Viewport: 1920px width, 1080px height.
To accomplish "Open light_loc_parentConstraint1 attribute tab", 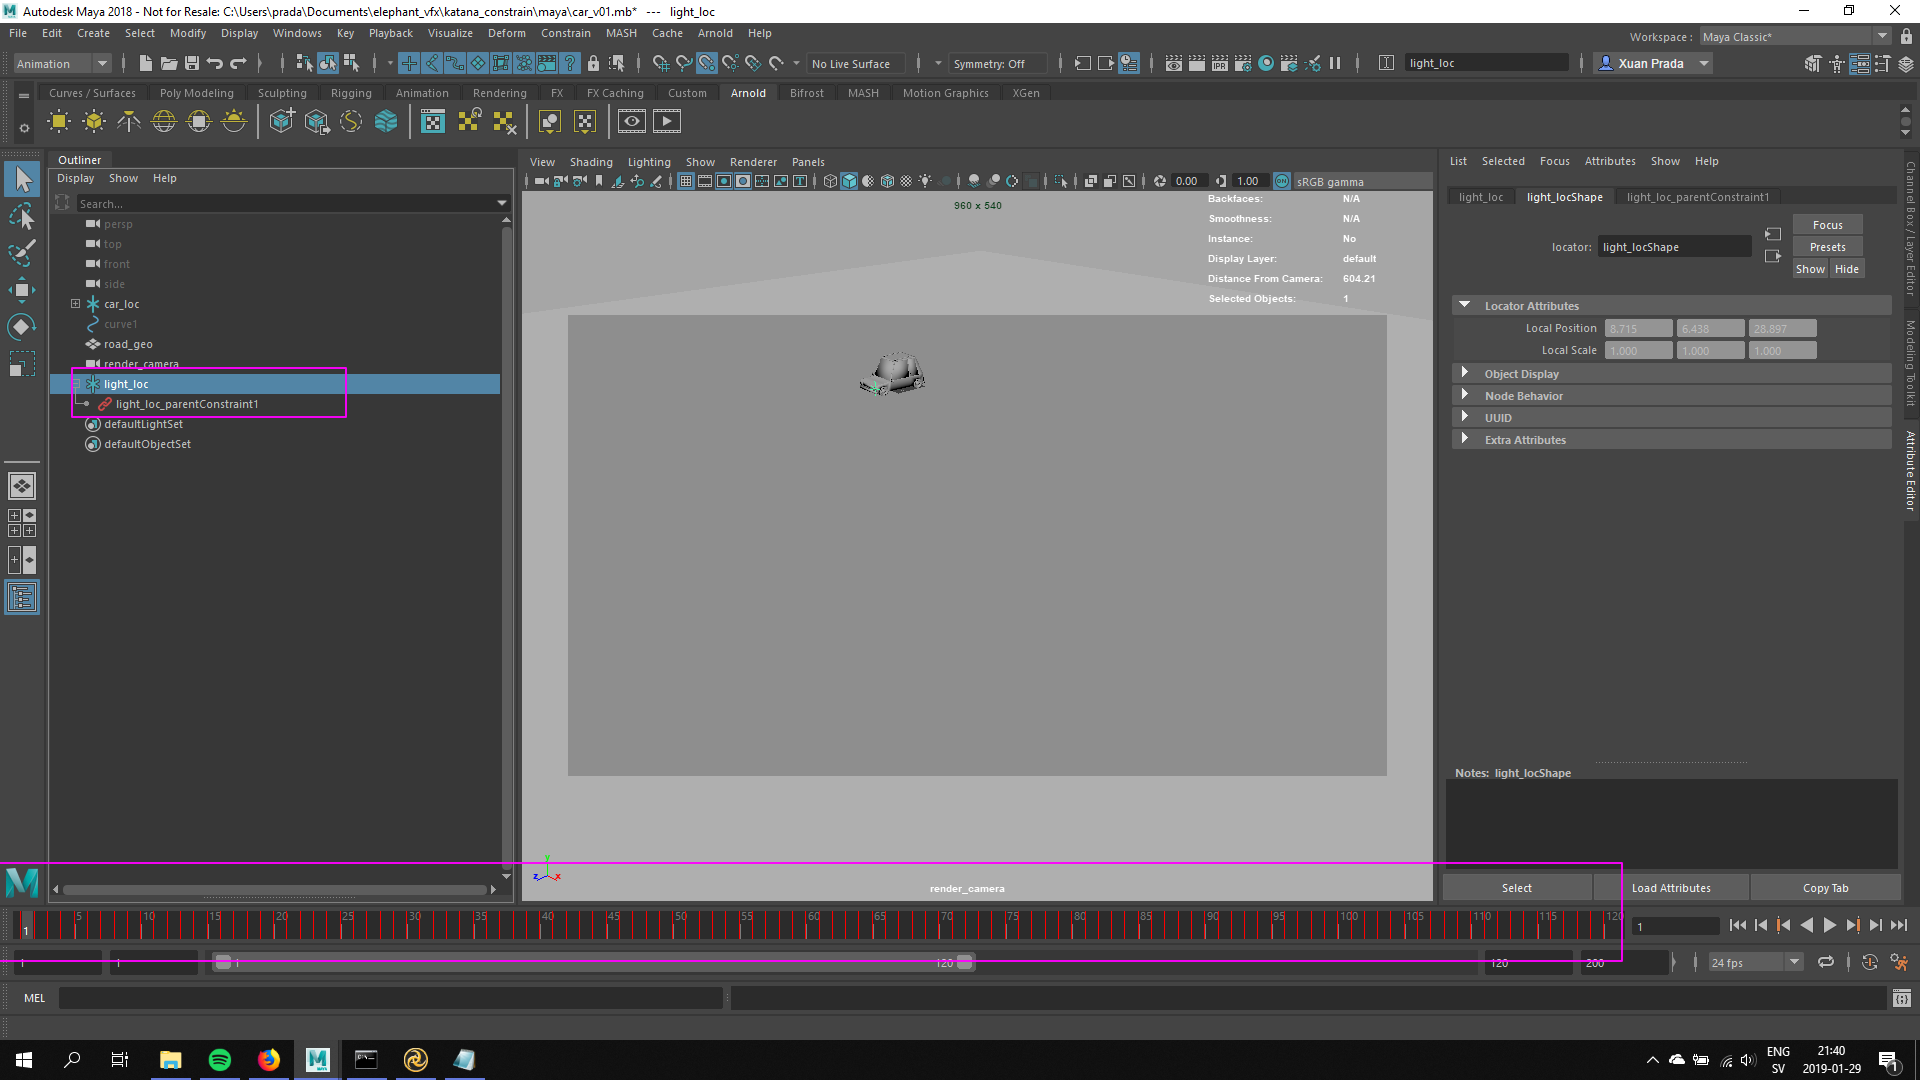I will (x=1697, y=197).
